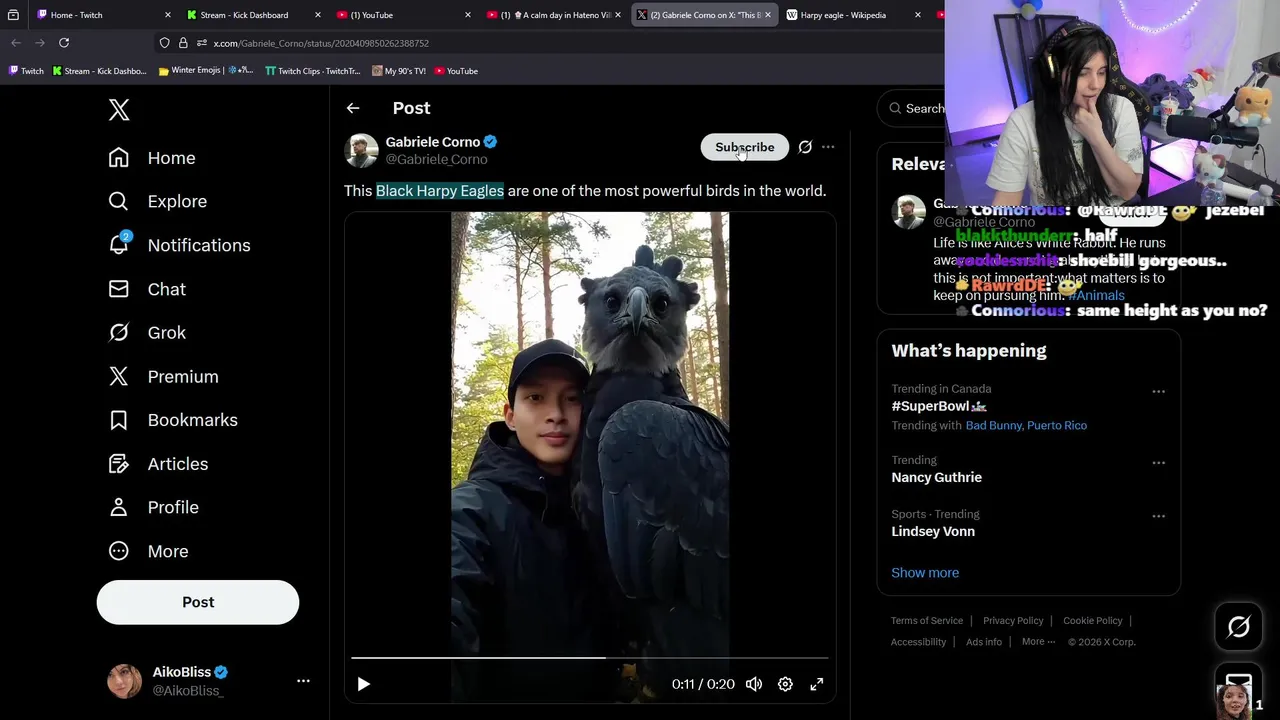This screenshot has height=720, width=1280.
Task: Open the Terms of Service link
Action: pyautogui.click(x=927, y=621)
